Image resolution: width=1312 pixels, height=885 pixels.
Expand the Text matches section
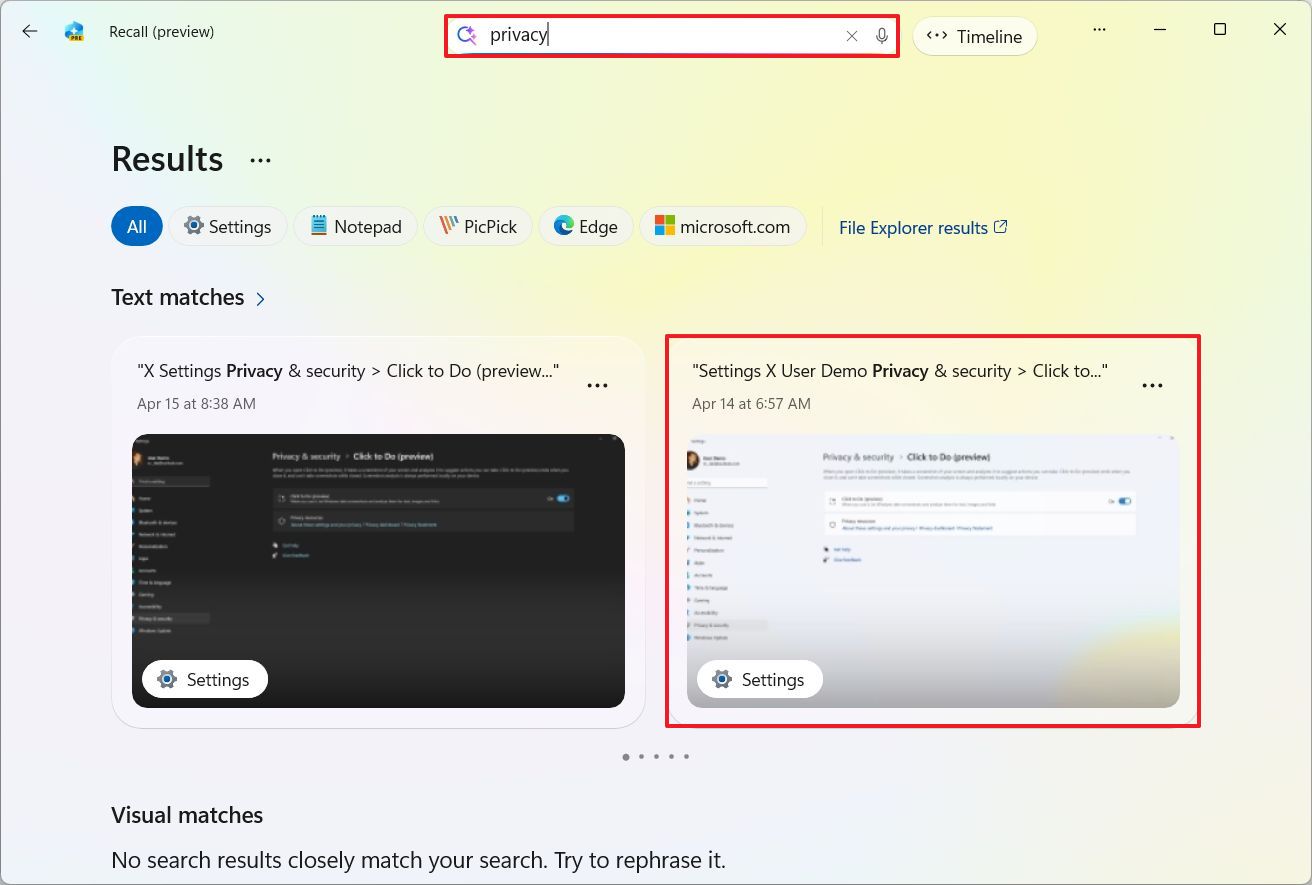click(260, 298)
